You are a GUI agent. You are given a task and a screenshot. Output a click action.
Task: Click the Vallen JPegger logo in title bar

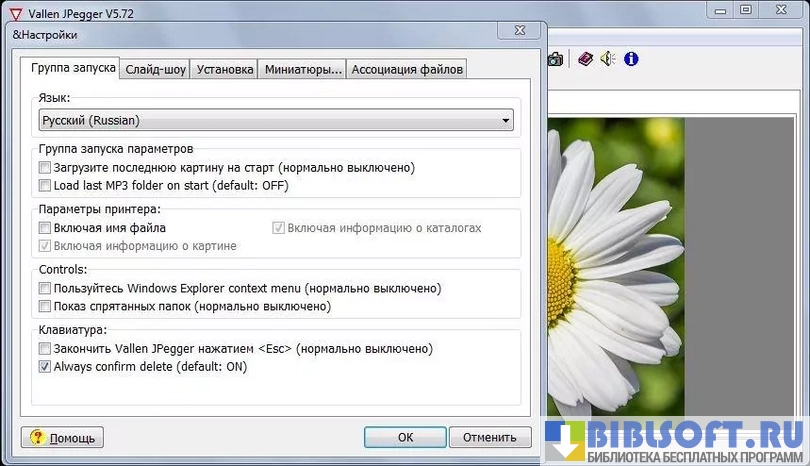pos(15,12)
